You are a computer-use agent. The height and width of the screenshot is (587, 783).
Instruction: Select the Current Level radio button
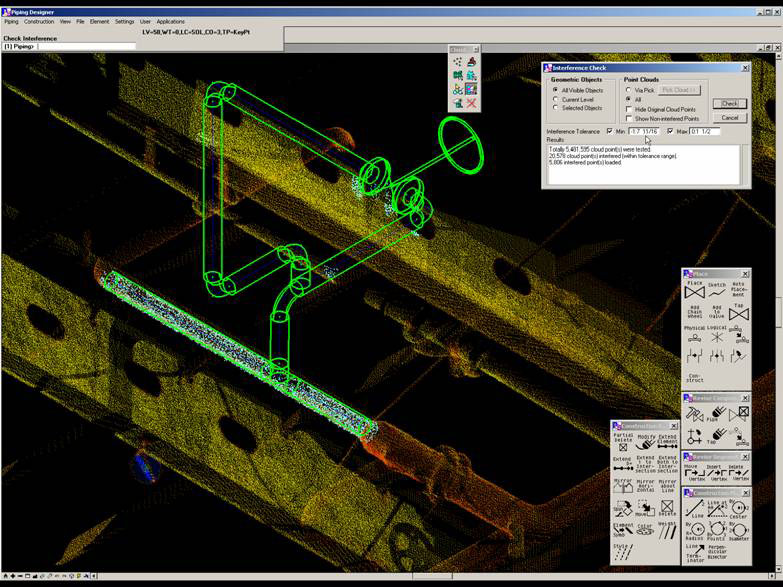556,99
